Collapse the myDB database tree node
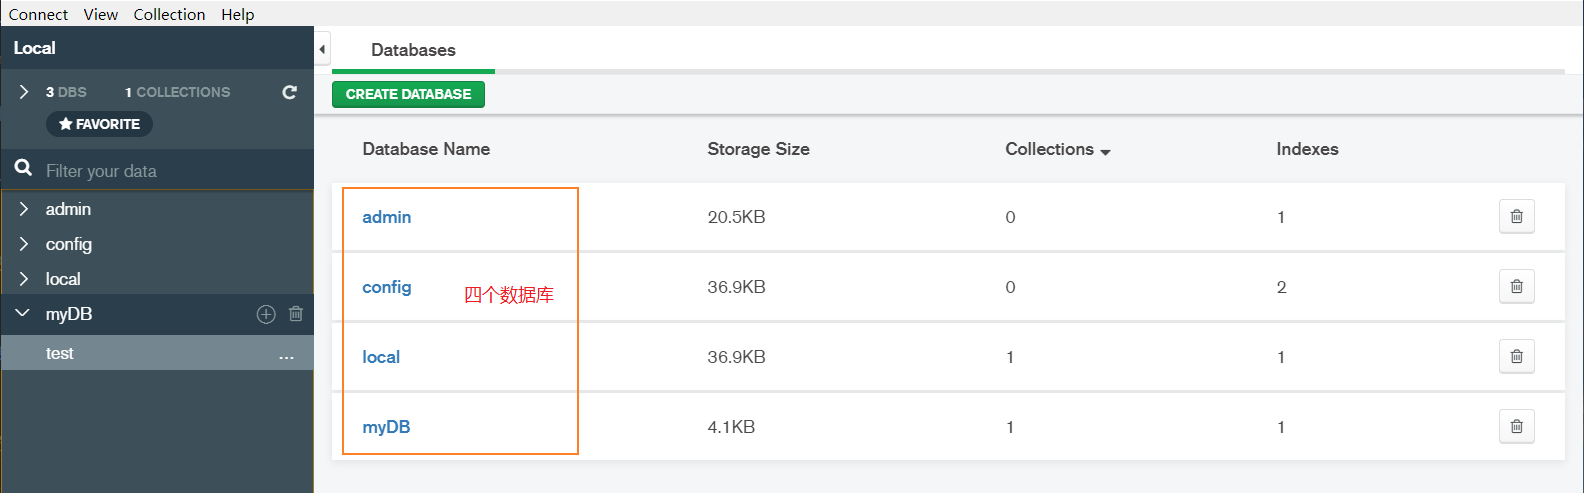 [x=23, y=314]
